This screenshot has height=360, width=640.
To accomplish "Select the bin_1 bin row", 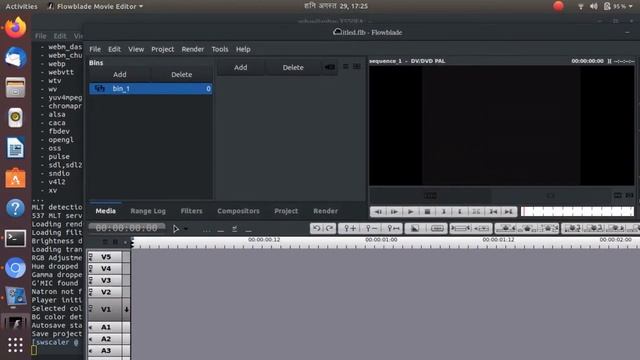I will [x=151, y=89].
